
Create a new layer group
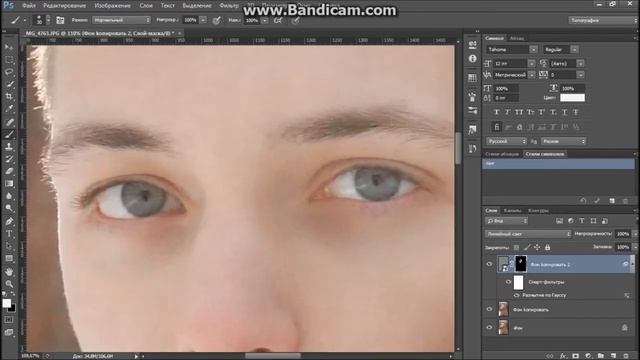point(600,356)
